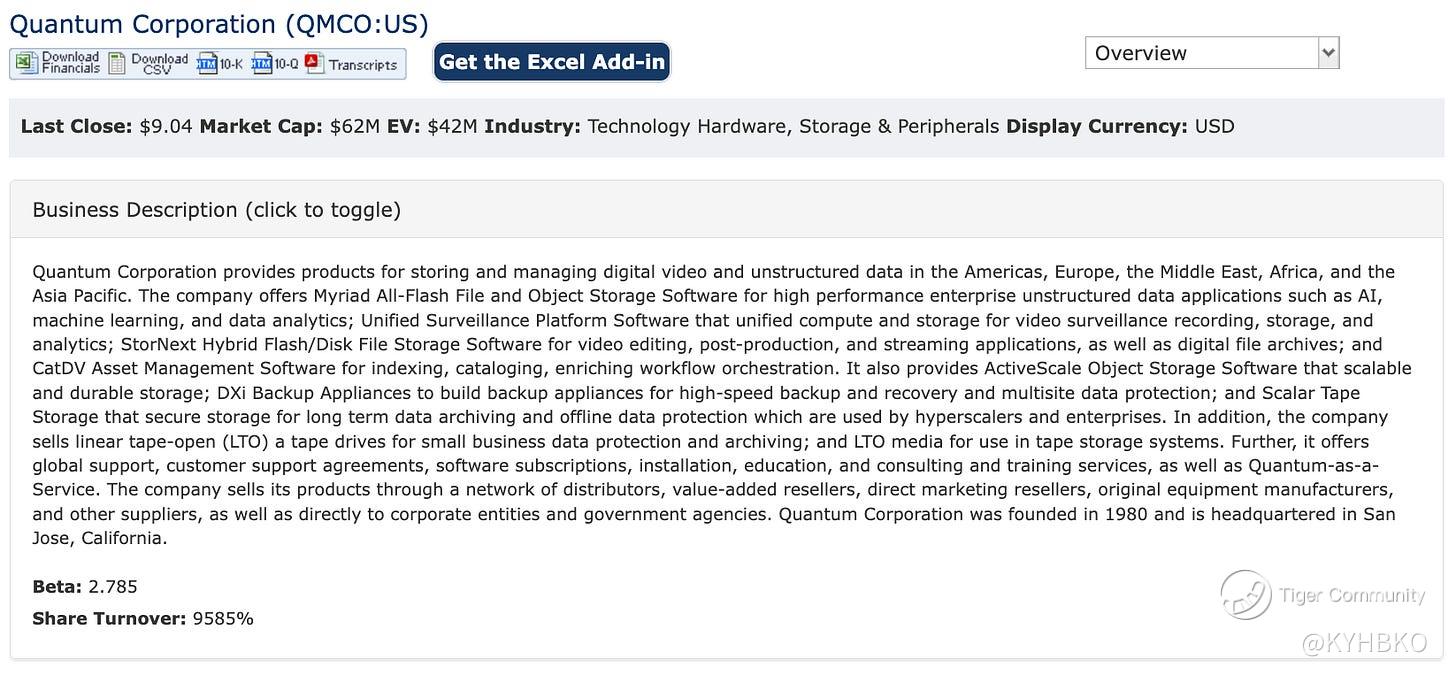
Task: Click the @KYHBKO watermark text
Action: (x=1364, y=644)
